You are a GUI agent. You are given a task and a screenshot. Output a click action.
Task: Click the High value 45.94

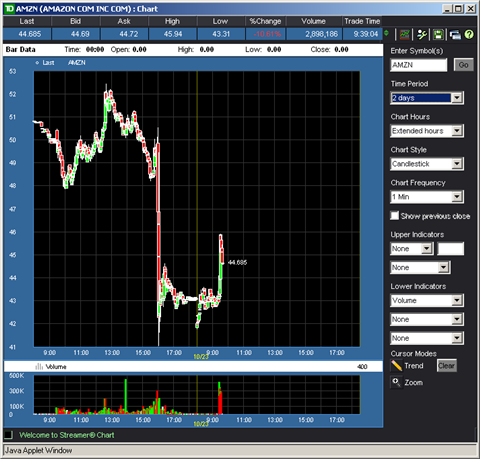173,34
